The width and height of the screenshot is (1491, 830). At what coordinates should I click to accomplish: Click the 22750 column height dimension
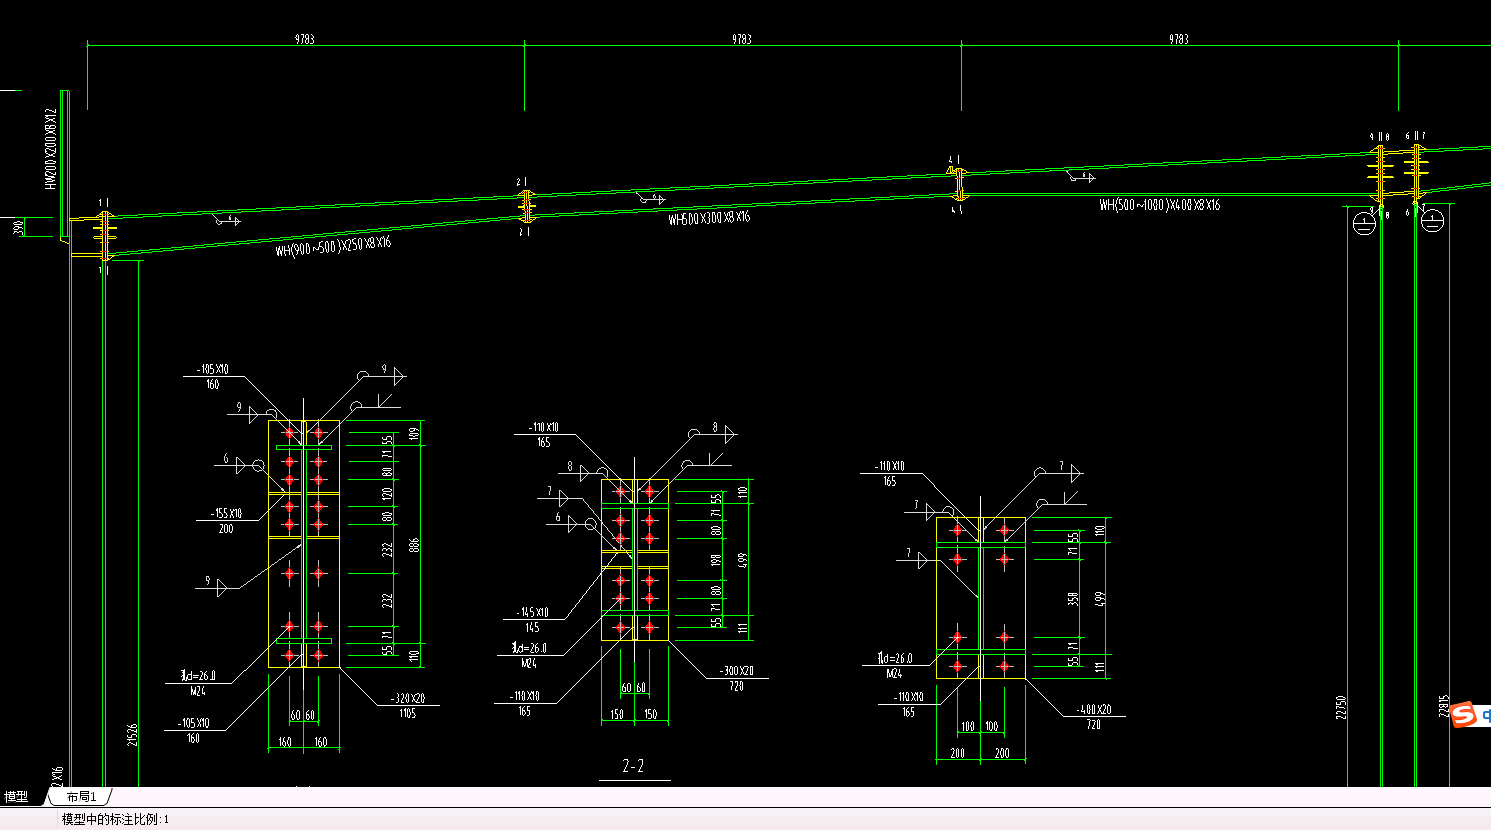1342,707
